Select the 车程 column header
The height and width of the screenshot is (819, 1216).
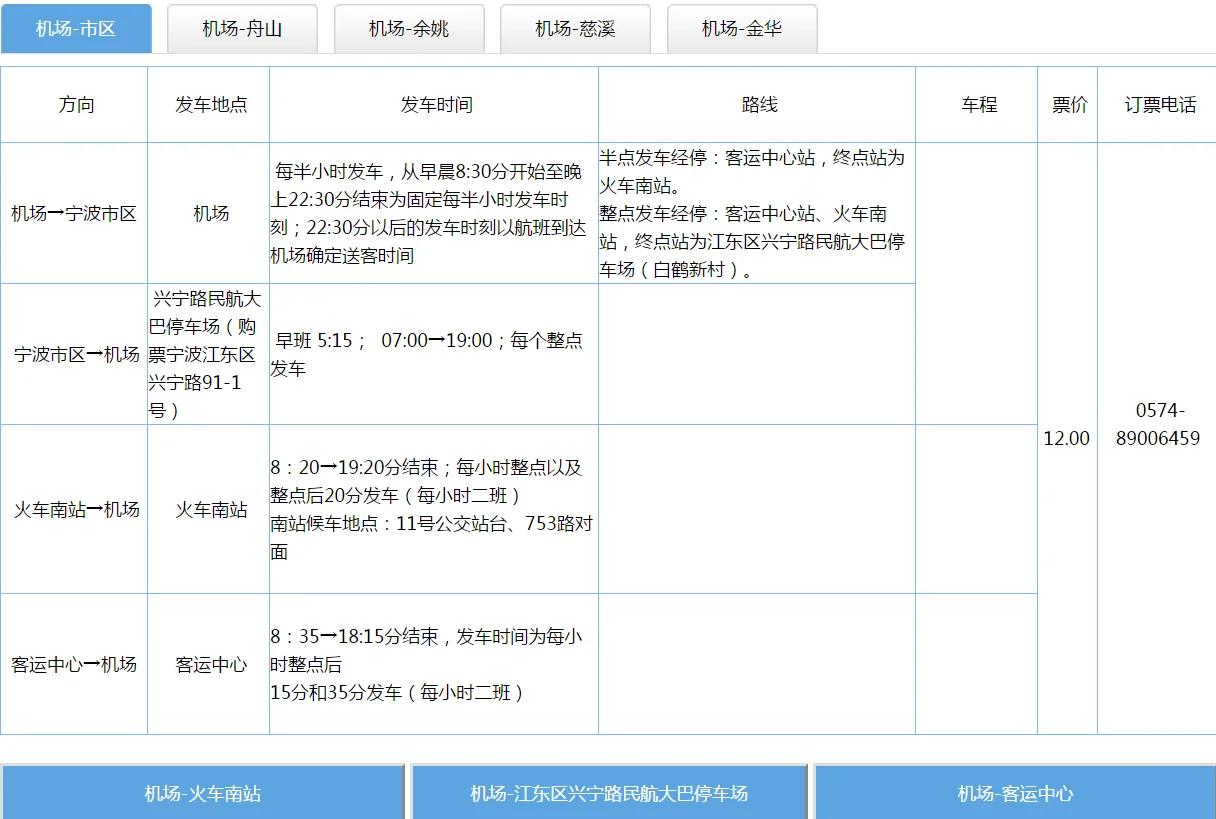pos(975,103)
